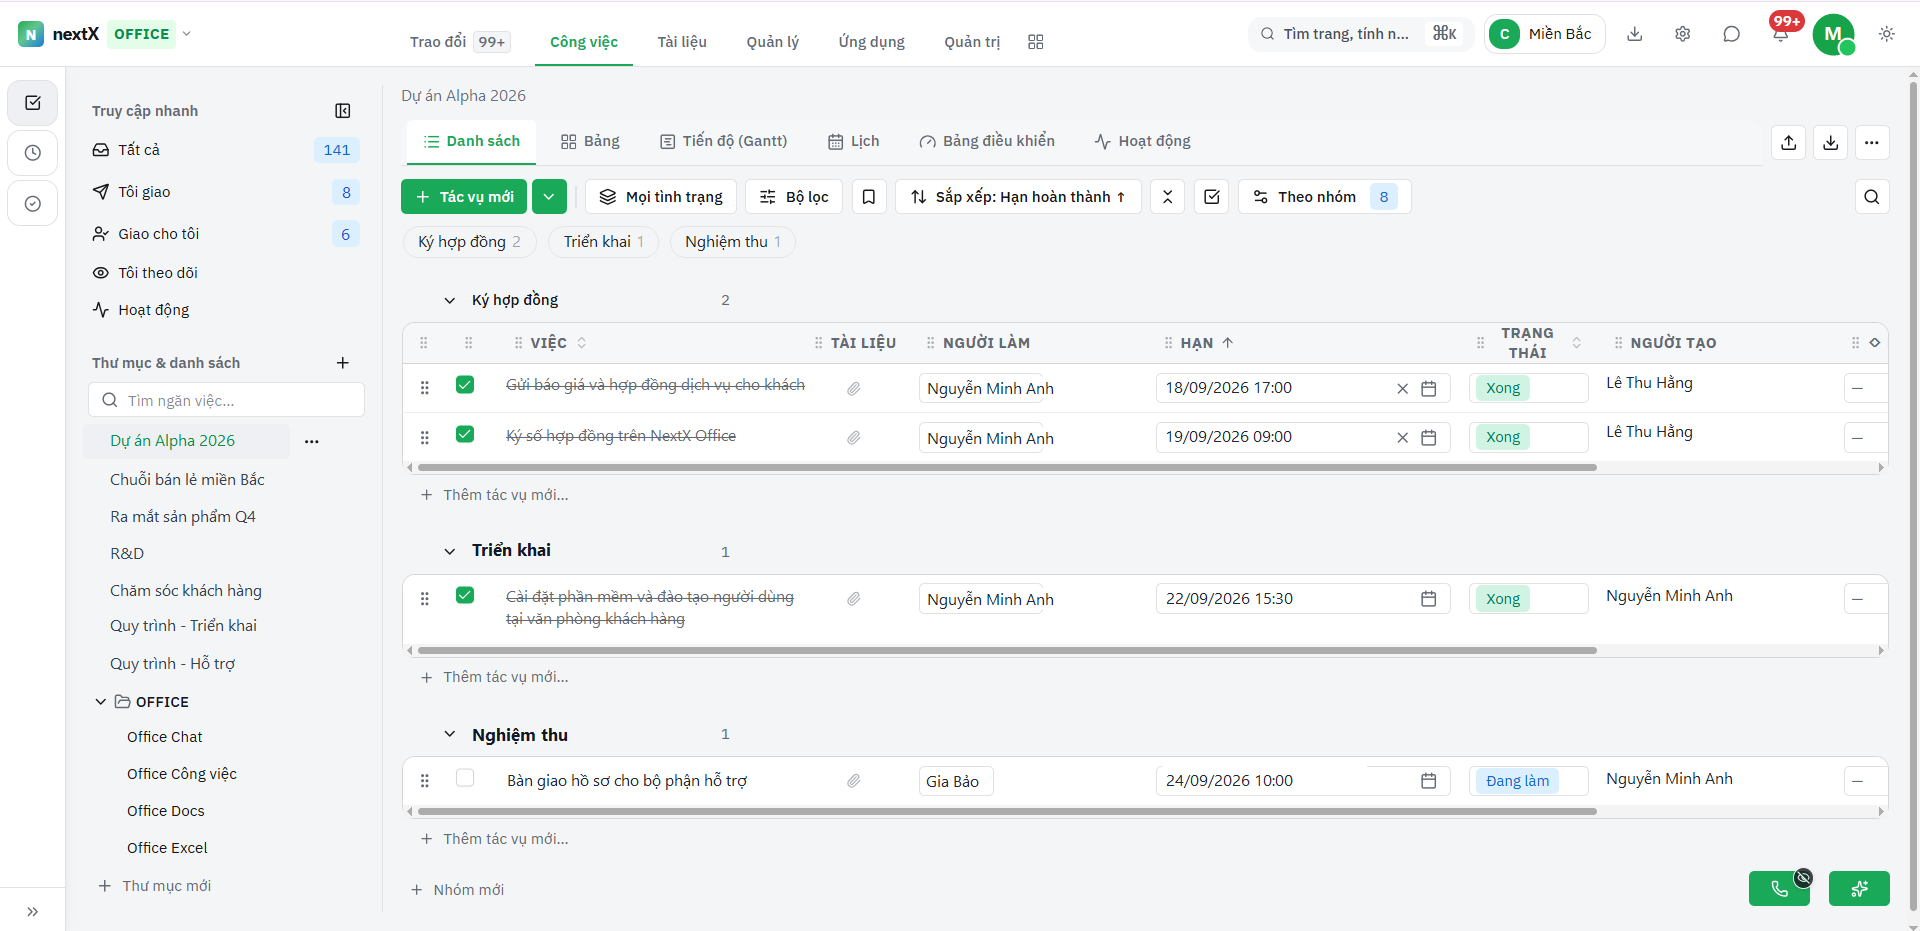The height and width of the screenshot is (931, 1920).
Task: Open the apps grid icon beside Quản trị
Action: [x=1036, y=42]
